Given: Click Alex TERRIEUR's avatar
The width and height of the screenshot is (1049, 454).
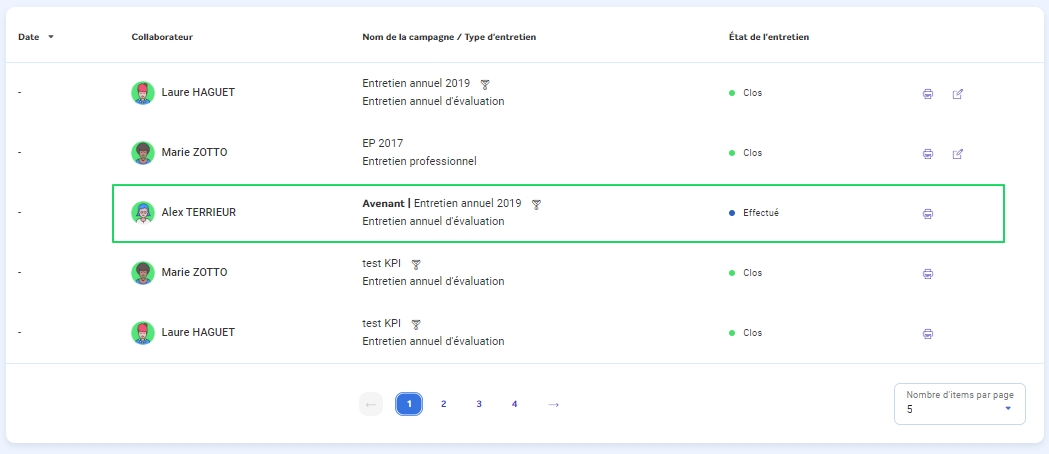Looking at the screenshot, I should 142,213.
